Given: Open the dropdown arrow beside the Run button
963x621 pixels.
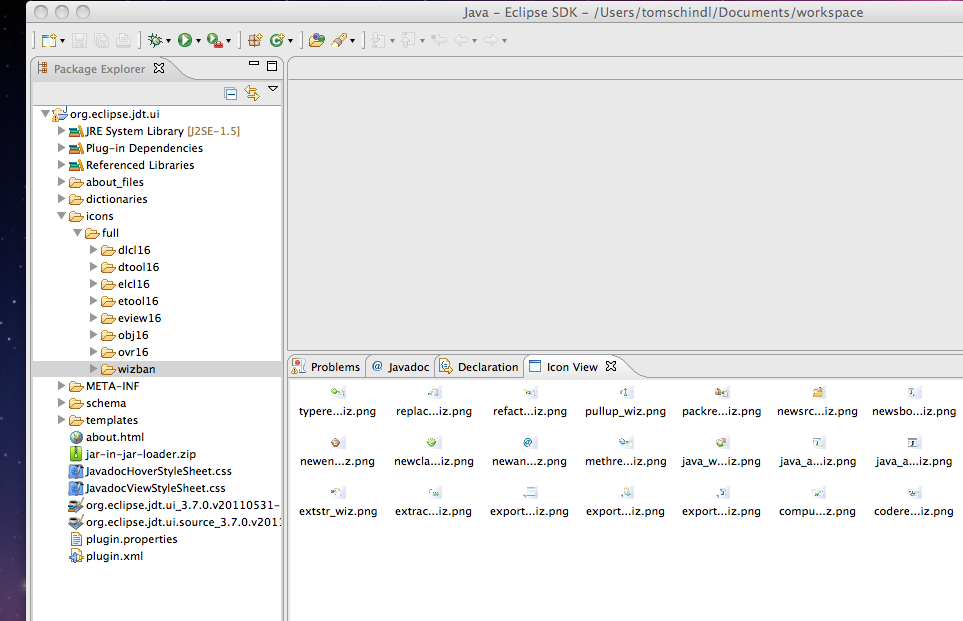Looking at the screenshot, I should tap(198, 42).
